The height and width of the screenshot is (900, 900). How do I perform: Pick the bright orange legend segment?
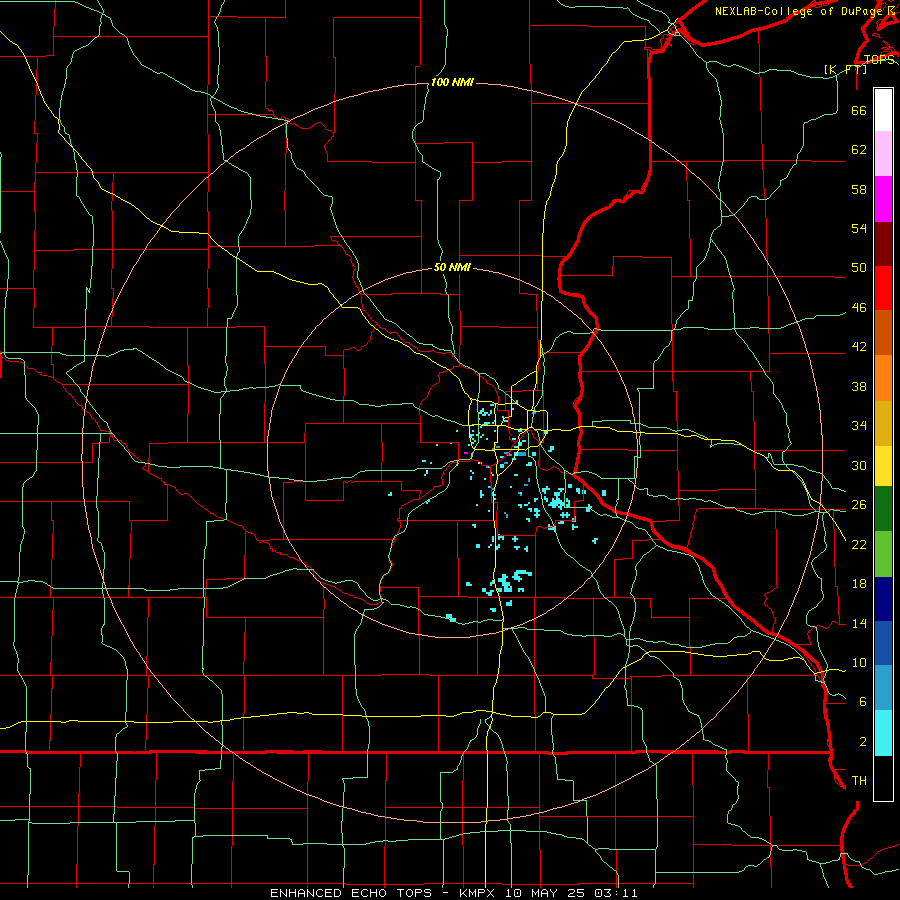pos(883,378)
